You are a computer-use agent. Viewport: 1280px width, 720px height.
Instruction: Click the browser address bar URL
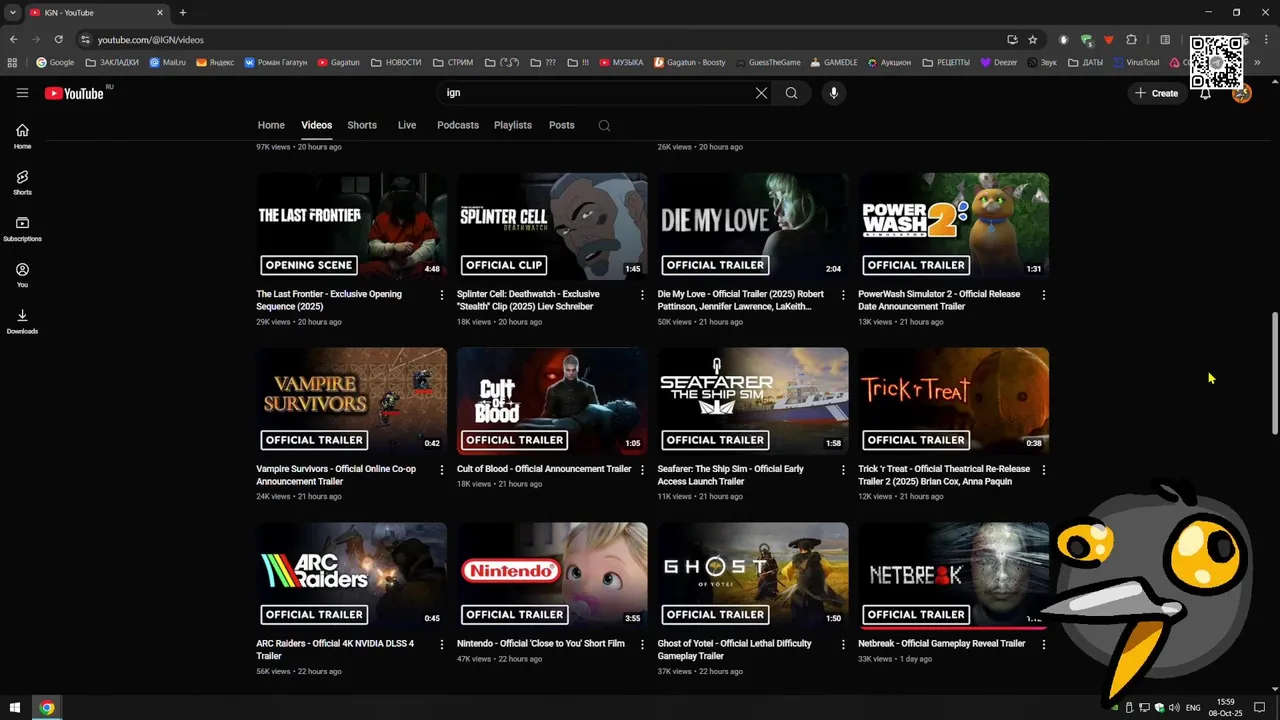[x=150, y=39]
